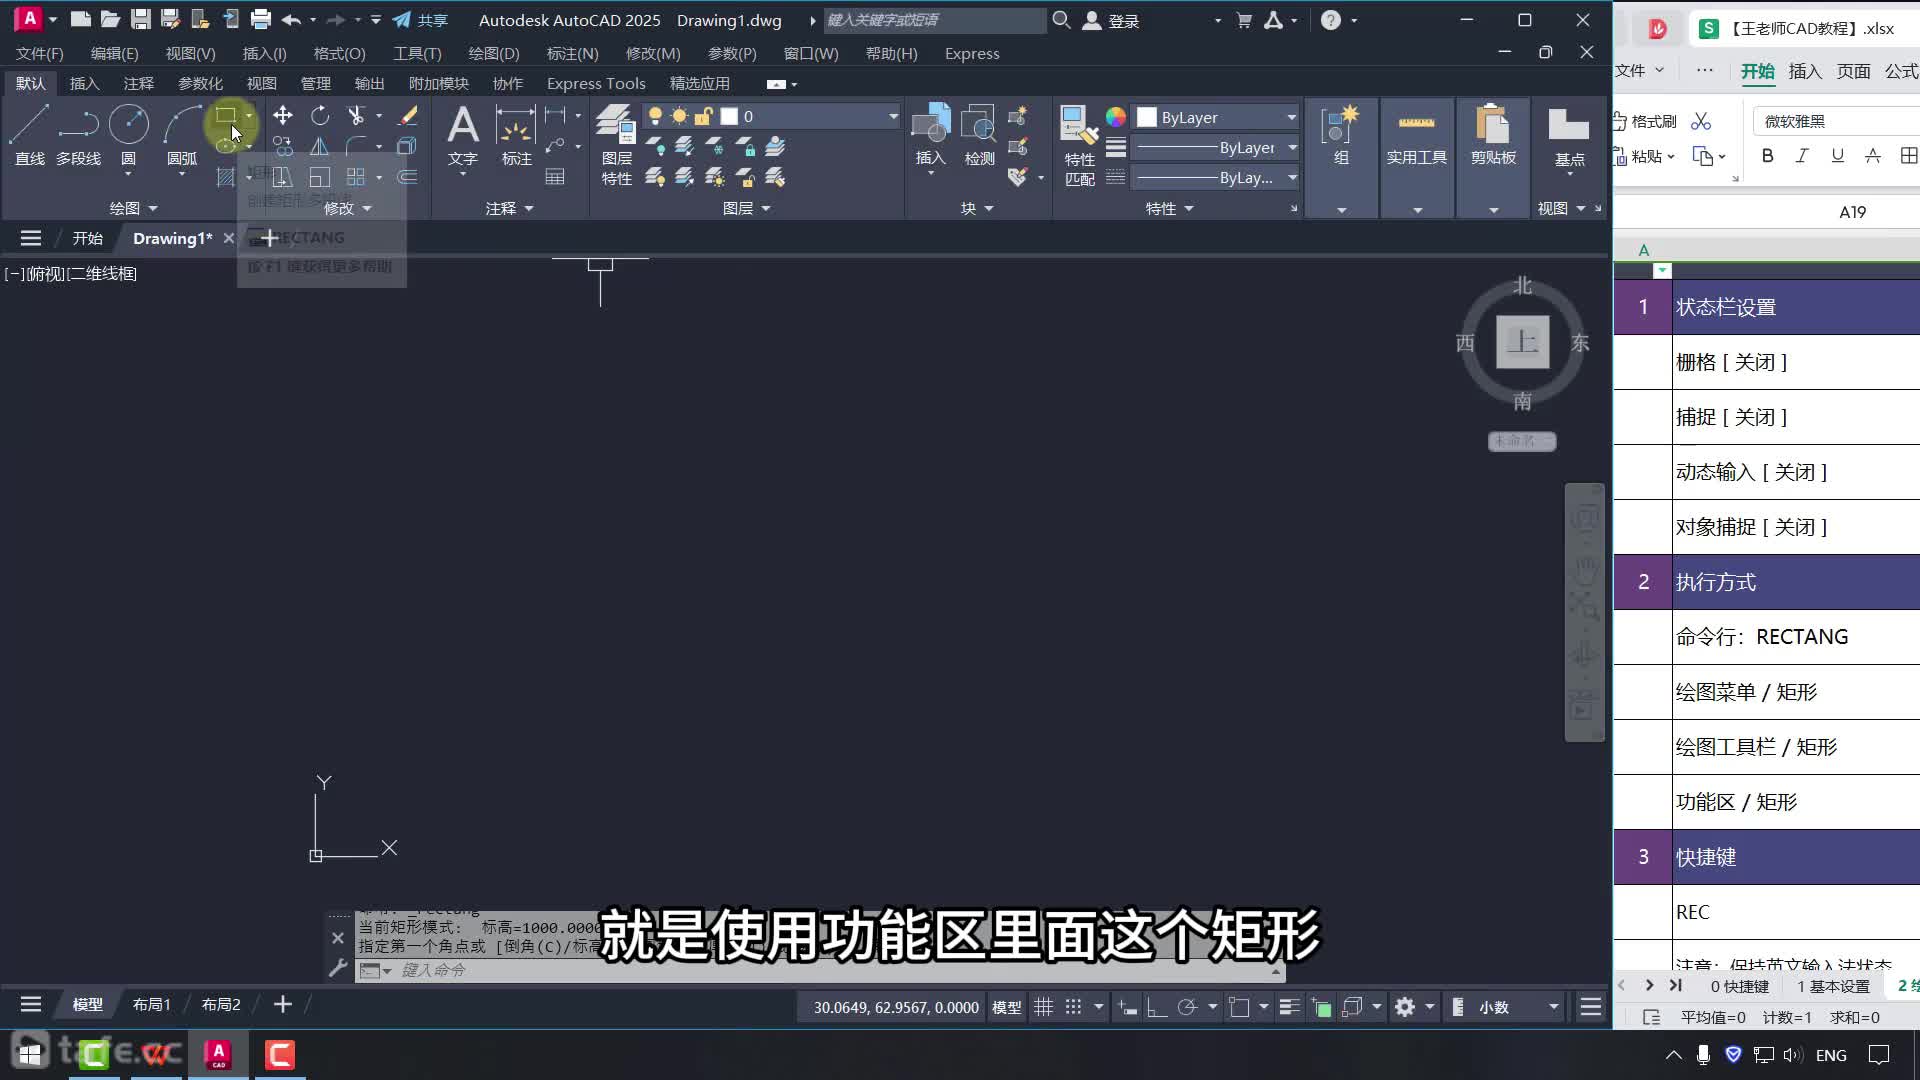Expand the Annotation (注释) panel
The width and height of the screenshot is (1920, 1080).
pyautogui.click(x=509, y=208)
